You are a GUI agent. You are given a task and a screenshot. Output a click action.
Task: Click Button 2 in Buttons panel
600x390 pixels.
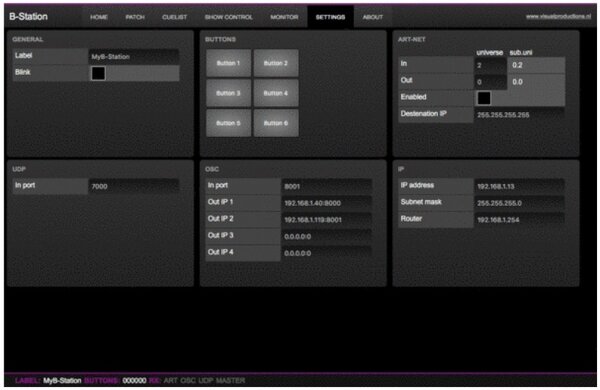pyautogui.click(x=276, y=63)
